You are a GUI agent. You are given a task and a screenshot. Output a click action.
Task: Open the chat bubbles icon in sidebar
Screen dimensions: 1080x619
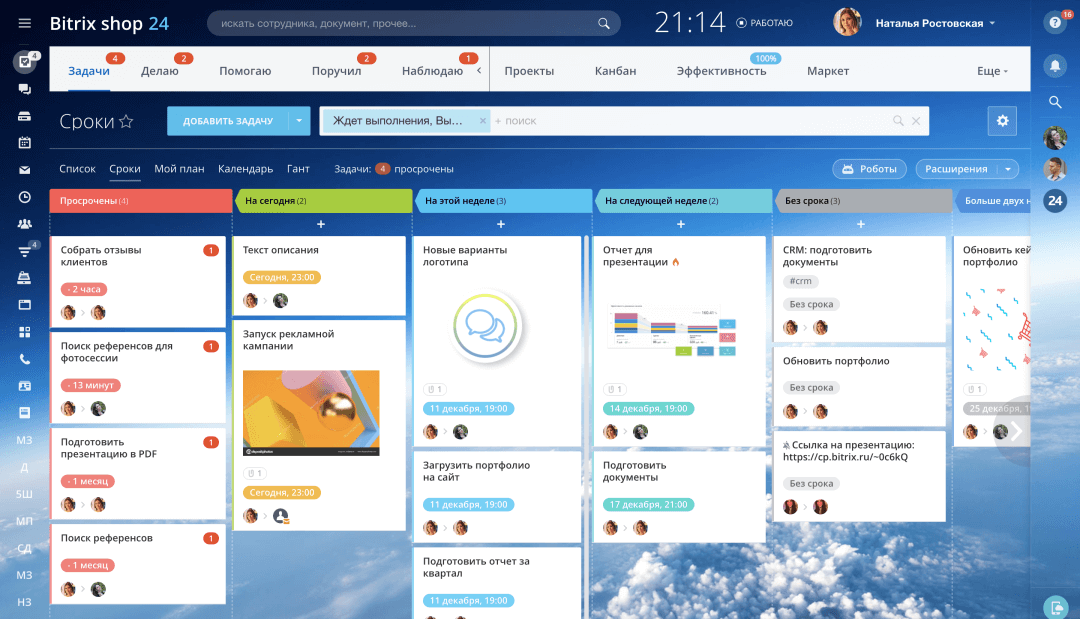[x=24, y=89]
